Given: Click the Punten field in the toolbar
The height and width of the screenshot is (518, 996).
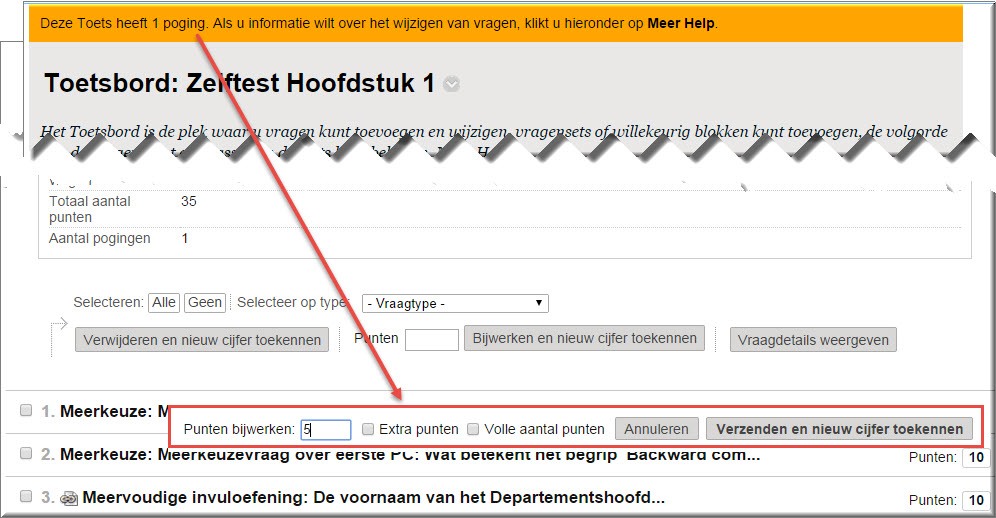Looking at the screenshot, I should 431,340.
